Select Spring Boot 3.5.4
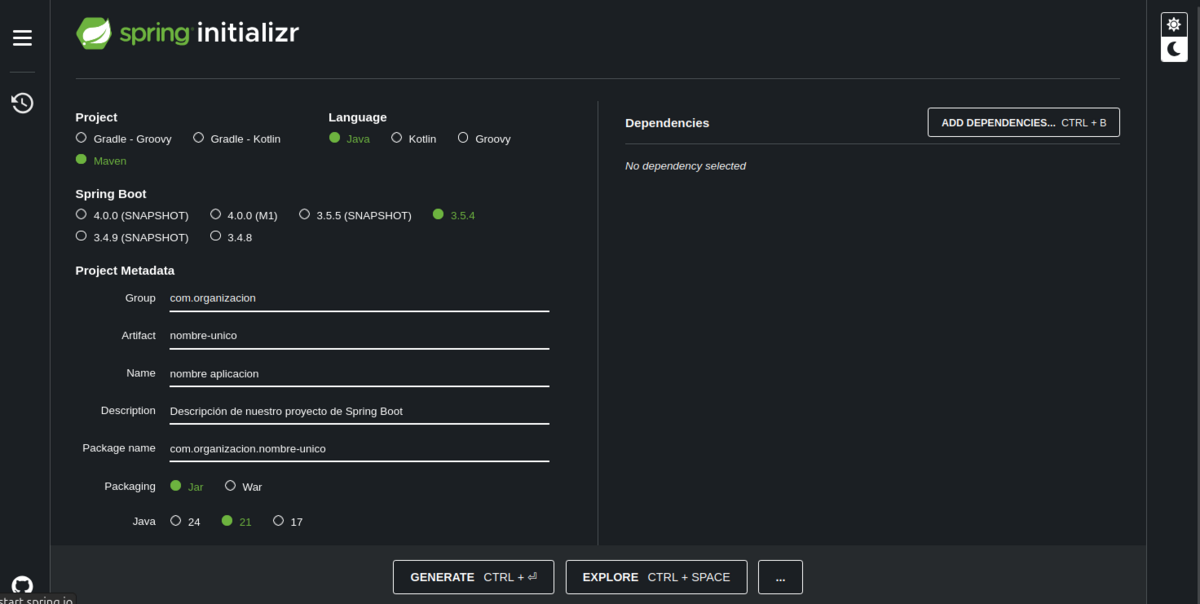This screenshot has height=604, width=1200. click(x=454, y=215)
